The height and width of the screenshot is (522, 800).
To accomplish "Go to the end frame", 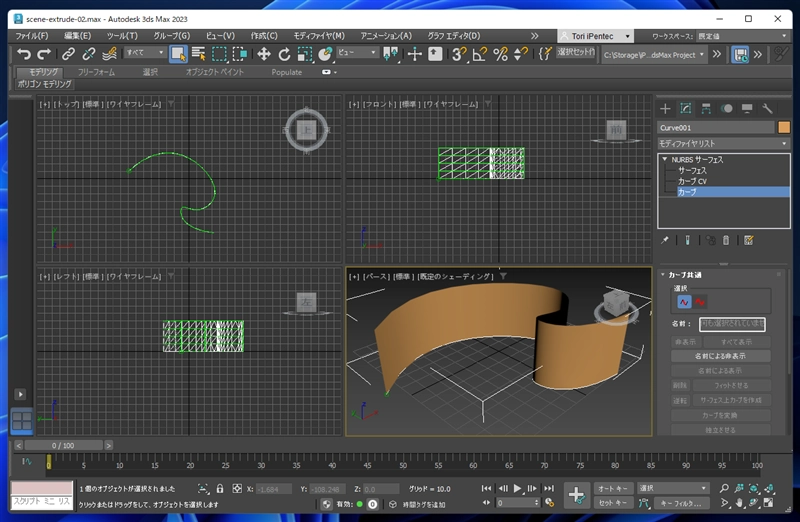I will [x=548, y=488].
